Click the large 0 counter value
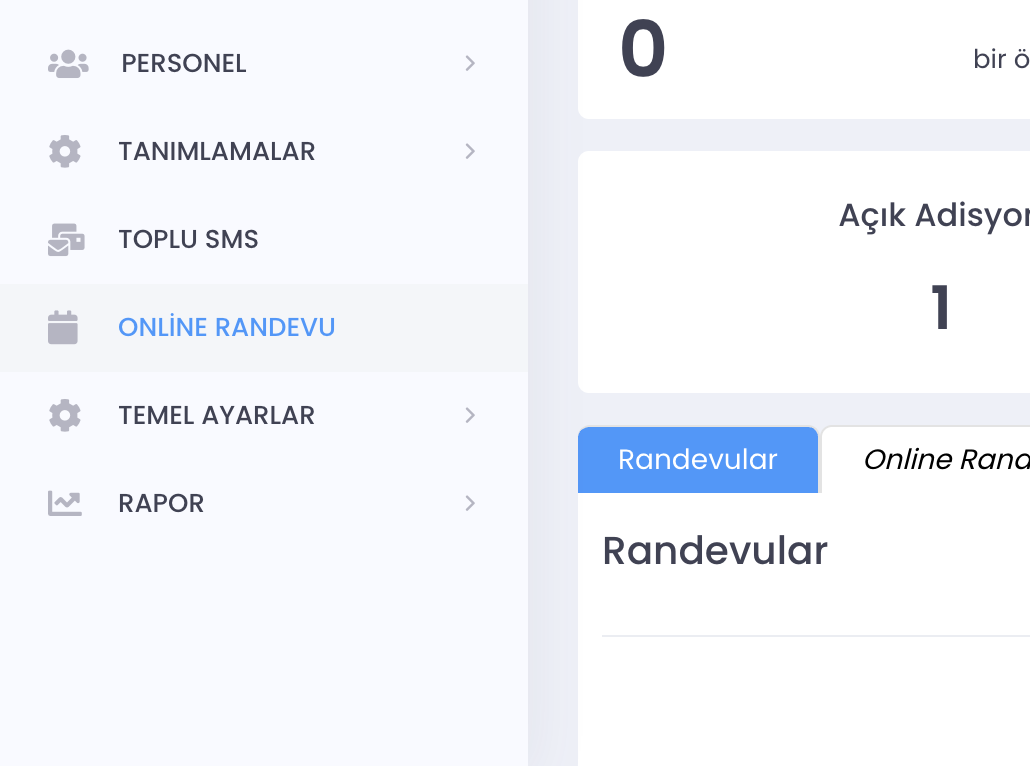 pos(643,51)
